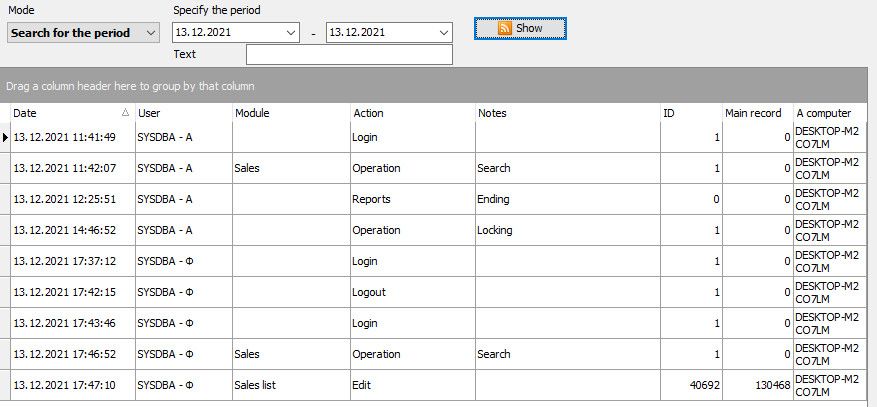The height and width of the screenshot is (407, 877).
Task: Expand the period end date picker
Action: (443, 33)
